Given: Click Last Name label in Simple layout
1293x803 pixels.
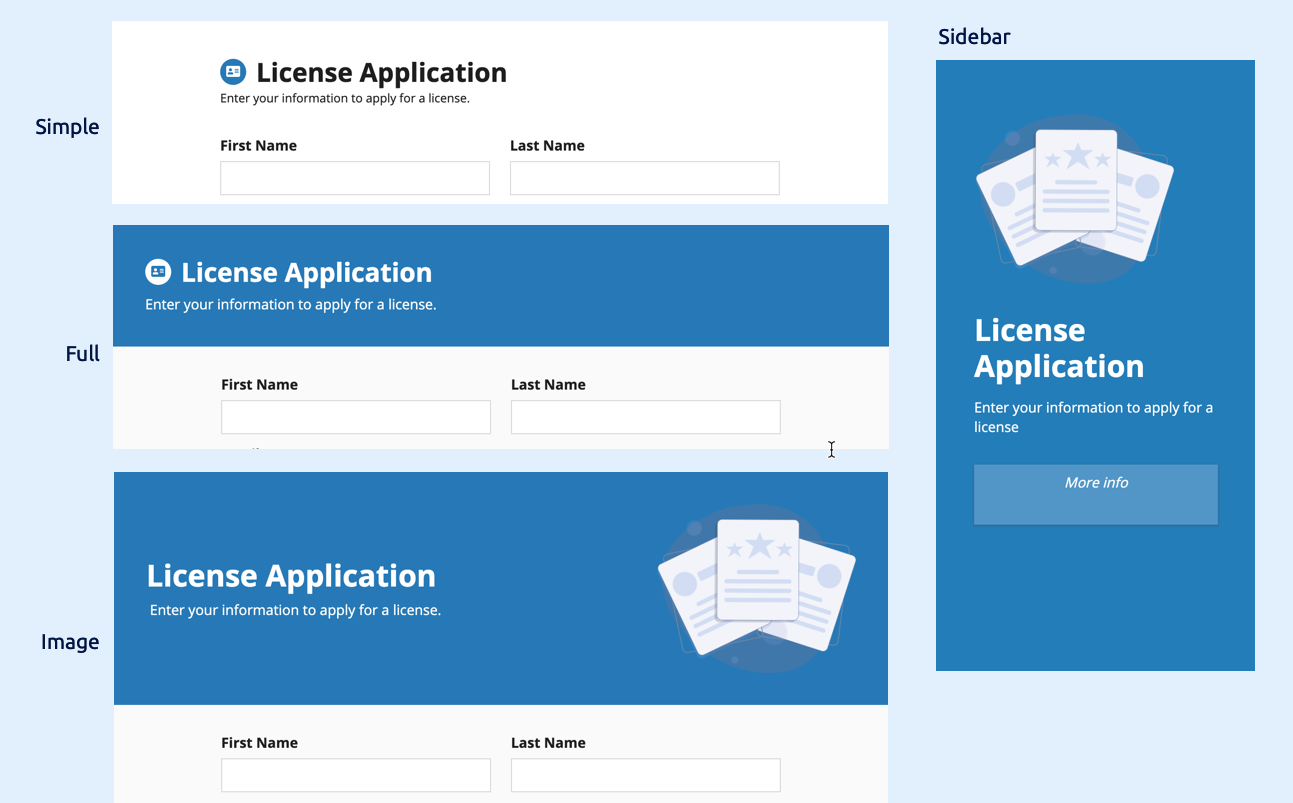Looking at the screenshot, I should tap(547, 146).
